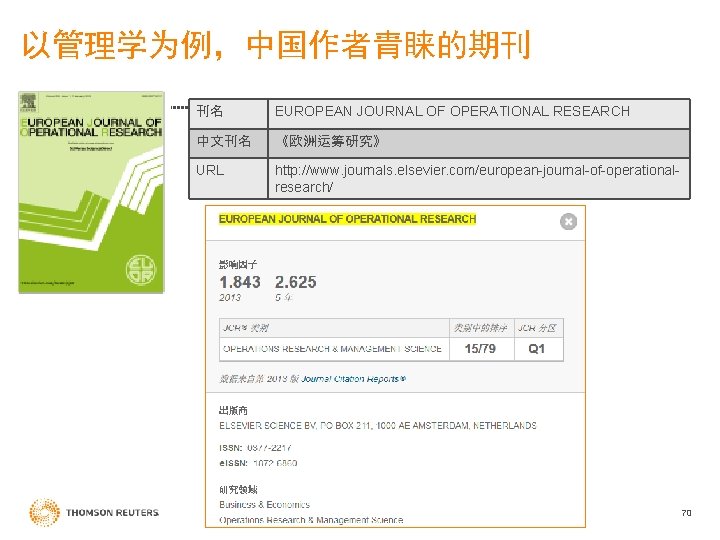
Task: Click the 2013 year label
Action: pyautogui.click(x=230, y=298)
